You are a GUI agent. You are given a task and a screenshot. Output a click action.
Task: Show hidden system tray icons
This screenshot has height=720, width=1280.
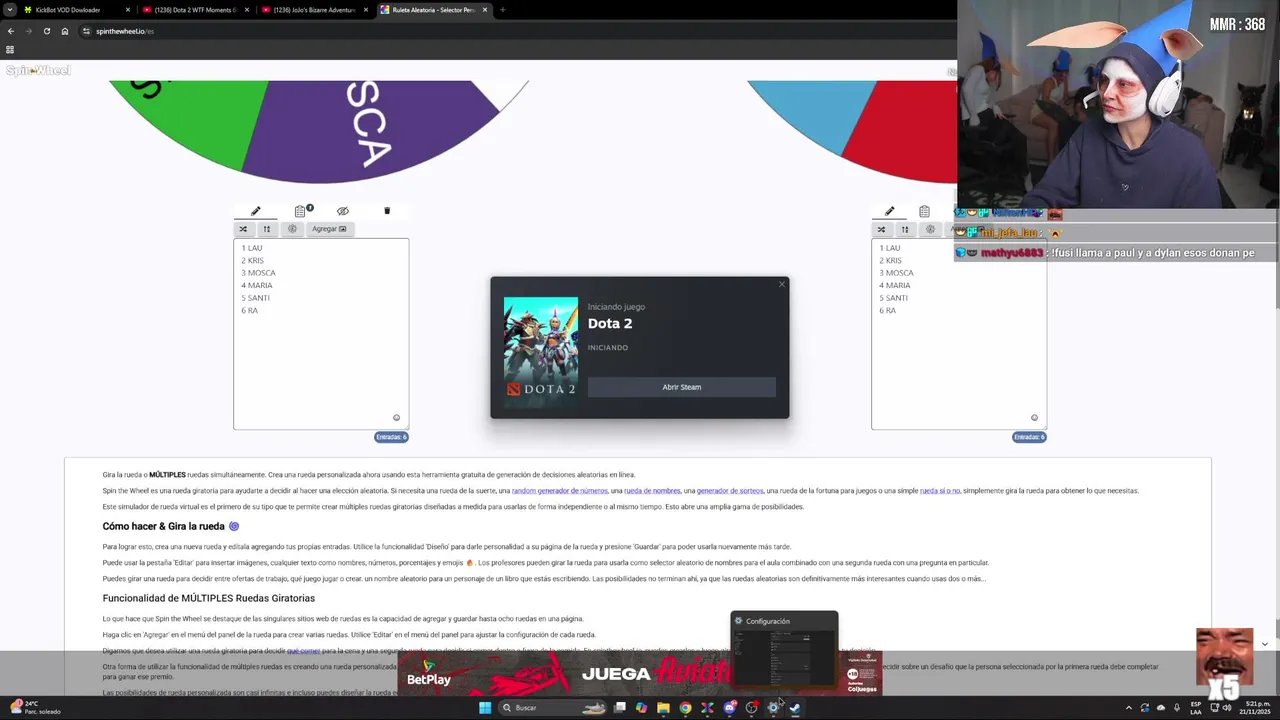(1129, 708)
